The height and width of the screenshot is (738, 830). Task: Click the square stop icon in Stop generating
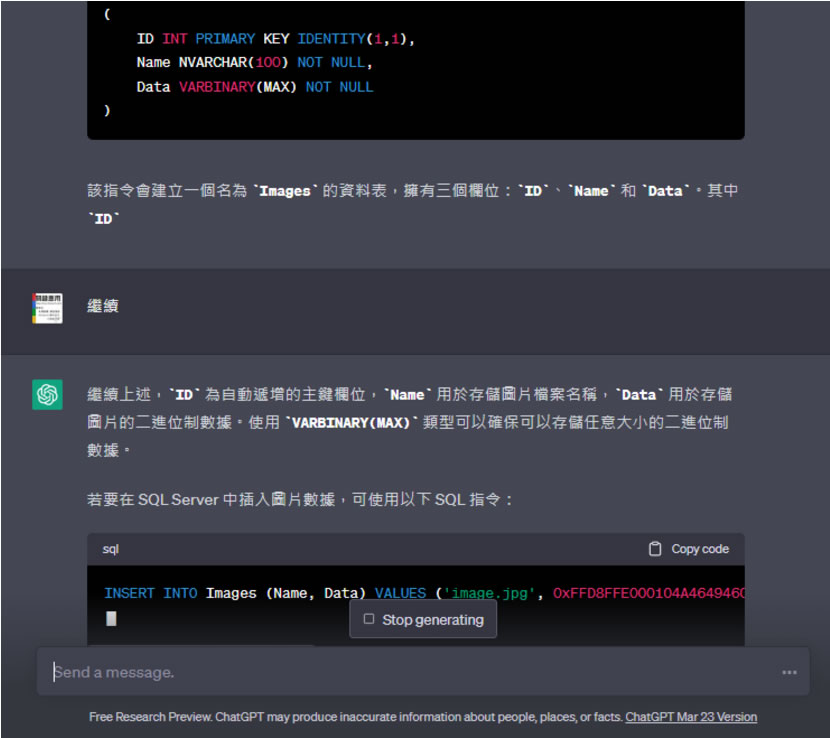pos(369,620)
